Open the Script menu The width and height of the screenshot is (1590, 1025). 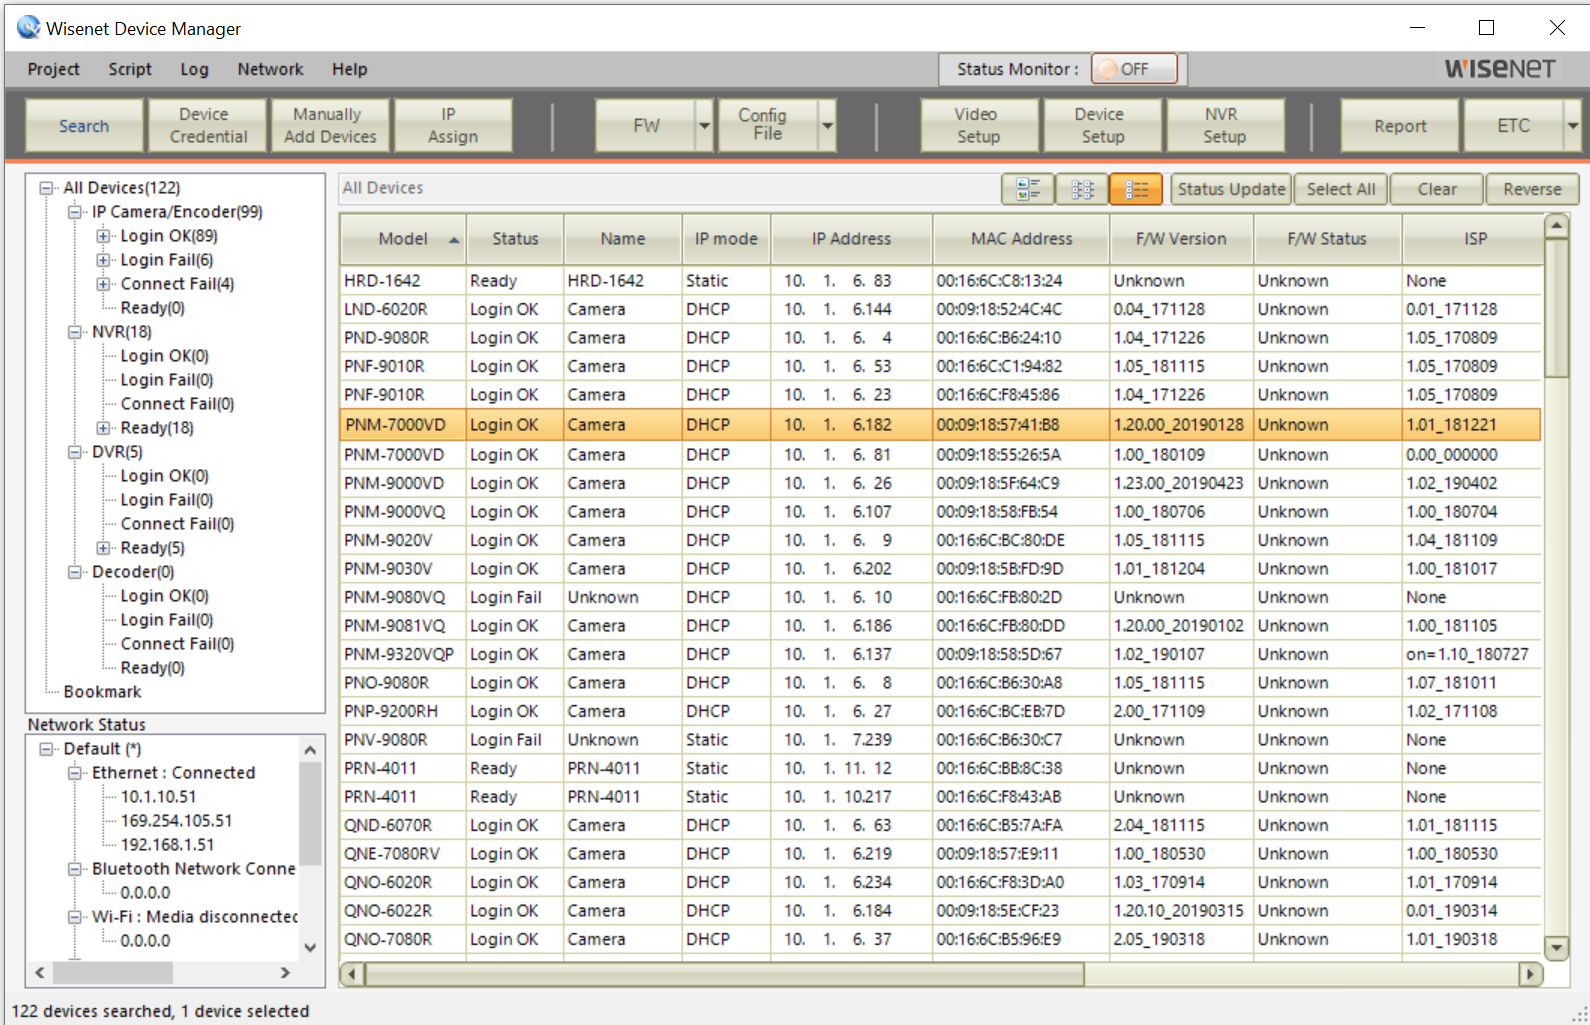[130, 69]
